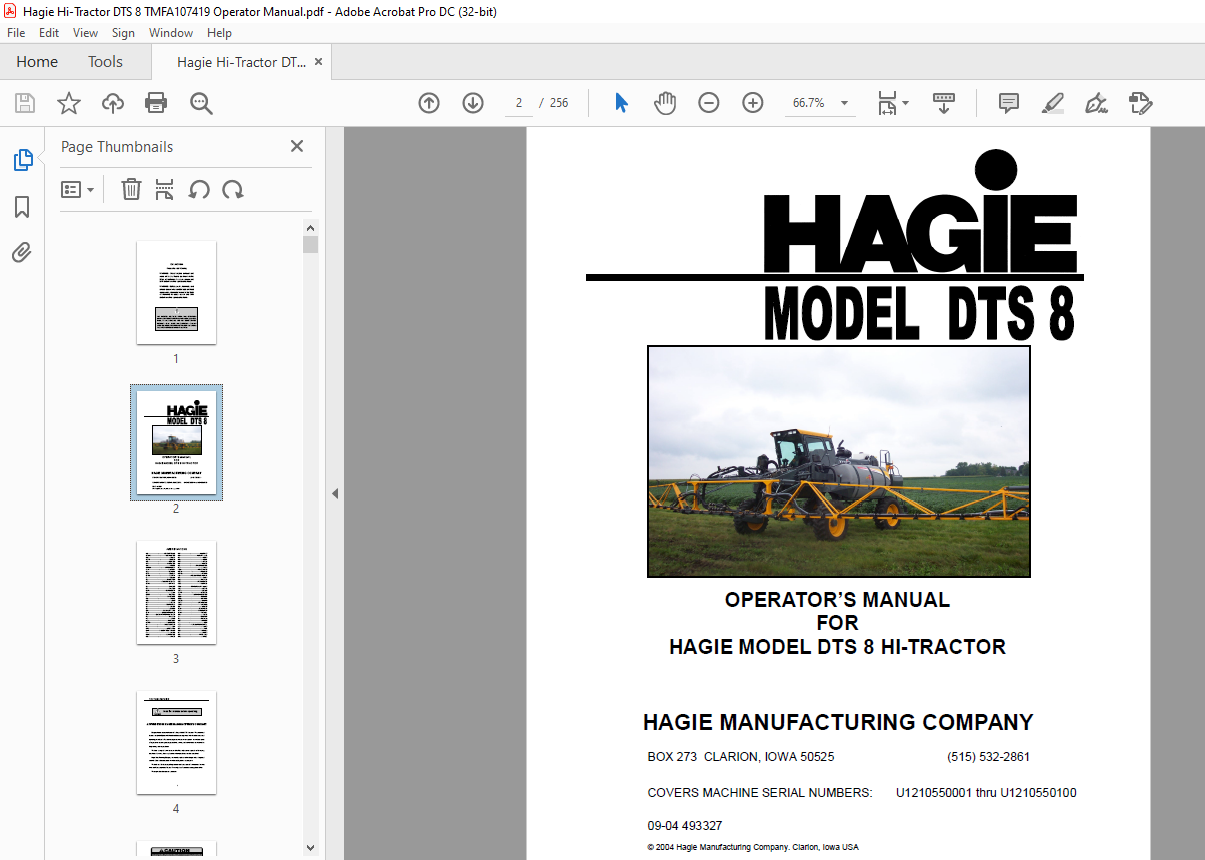Save the file with the floppy disk icon
1205x860 pixels.
(x=25, y=103)
